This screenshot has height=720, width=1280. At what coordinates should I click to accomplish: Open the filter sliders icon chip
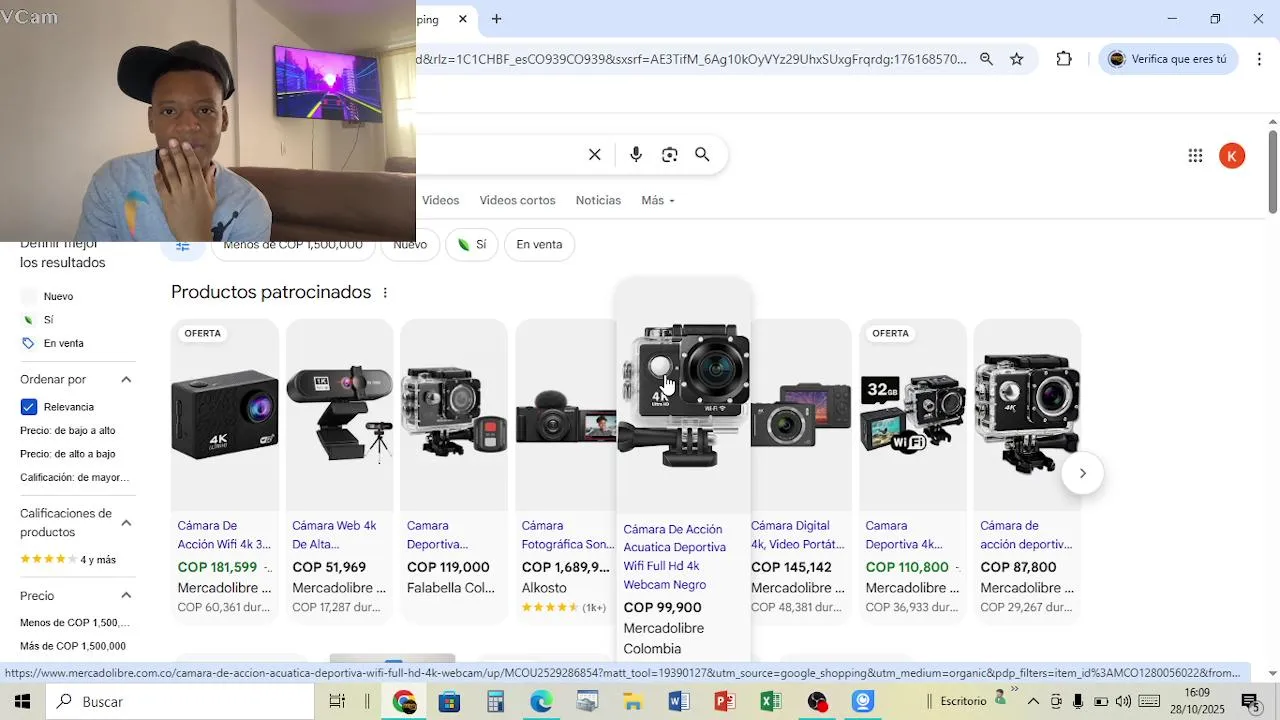click(182, 245)
